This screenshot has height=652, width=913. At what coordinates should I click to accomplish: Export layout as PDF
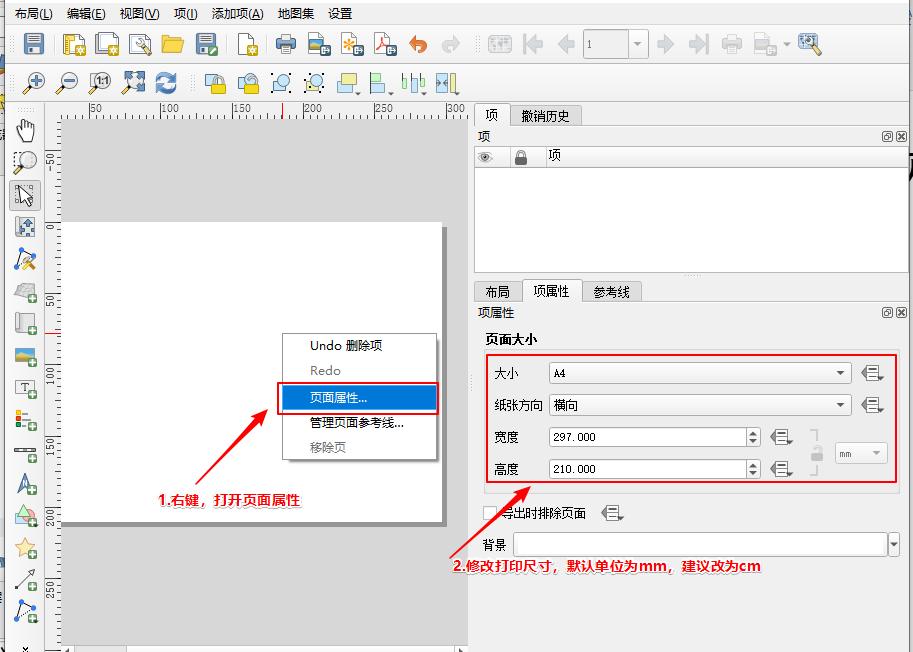(x=385, y=44)
